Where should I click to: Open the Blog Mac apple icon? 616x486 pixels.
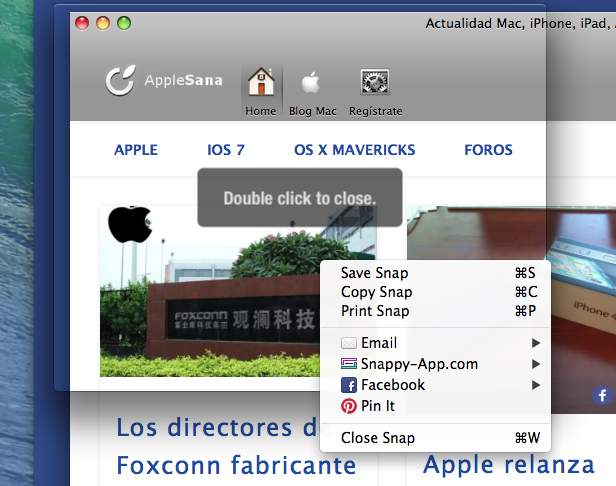(x=311, y=83)
